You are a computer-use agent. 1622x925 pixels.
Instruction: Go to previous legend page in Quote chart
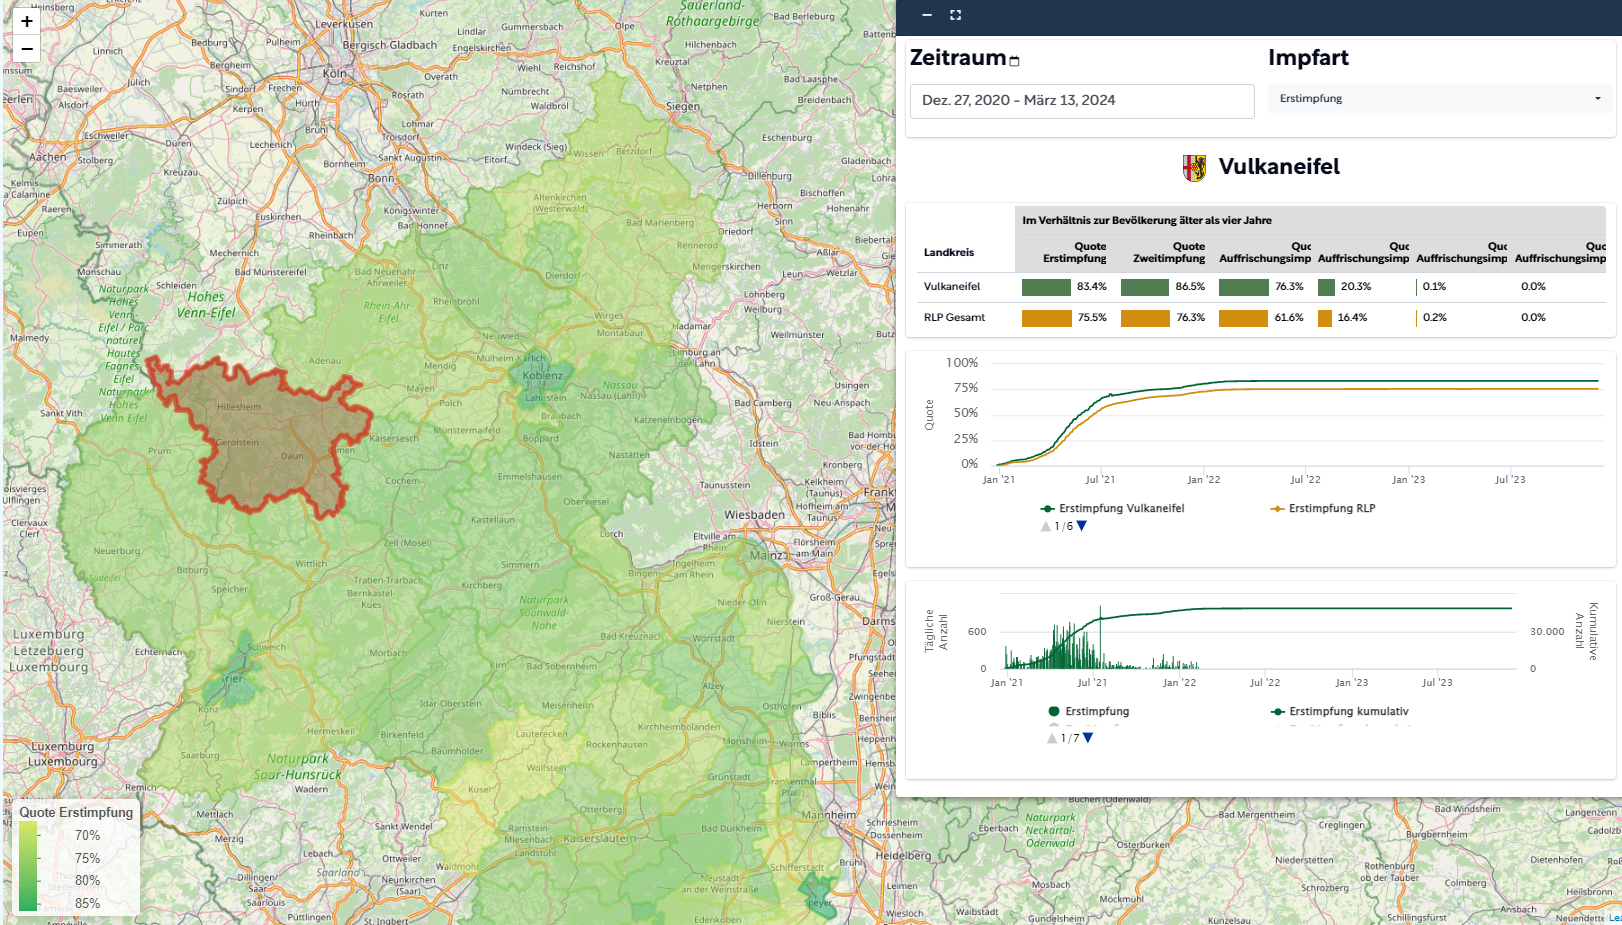[x=1046, y=526]
